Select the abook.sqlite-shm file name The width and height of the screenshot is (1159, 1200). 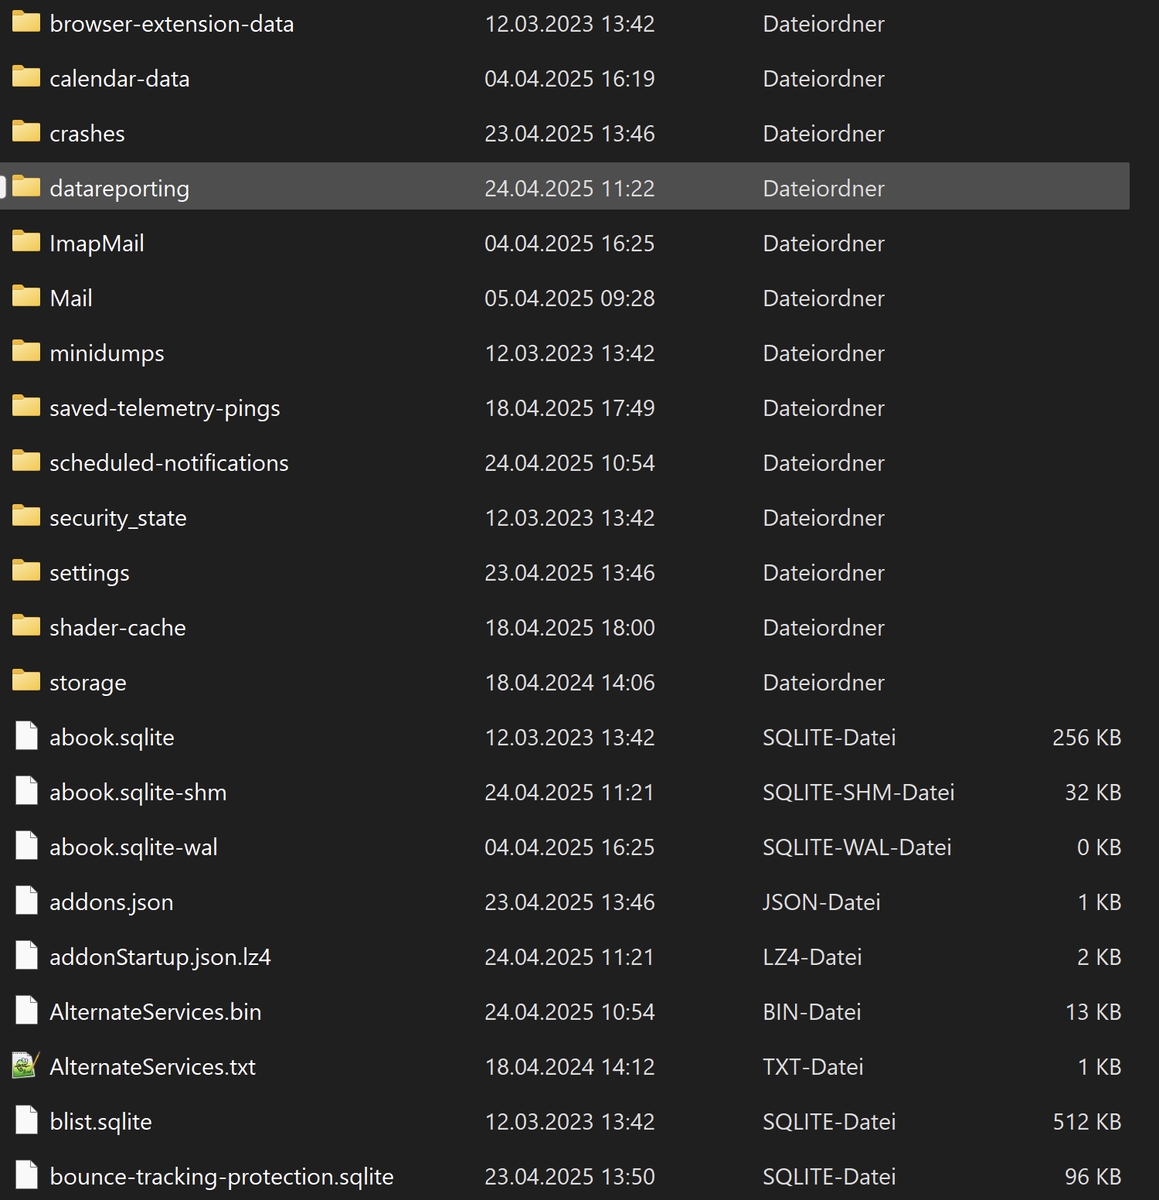(x=138, y=793)
